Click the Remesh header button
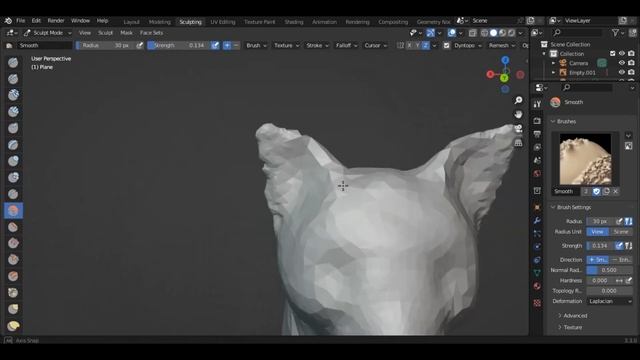This screenshot has height=360, width=640. [x=501, y=46]
